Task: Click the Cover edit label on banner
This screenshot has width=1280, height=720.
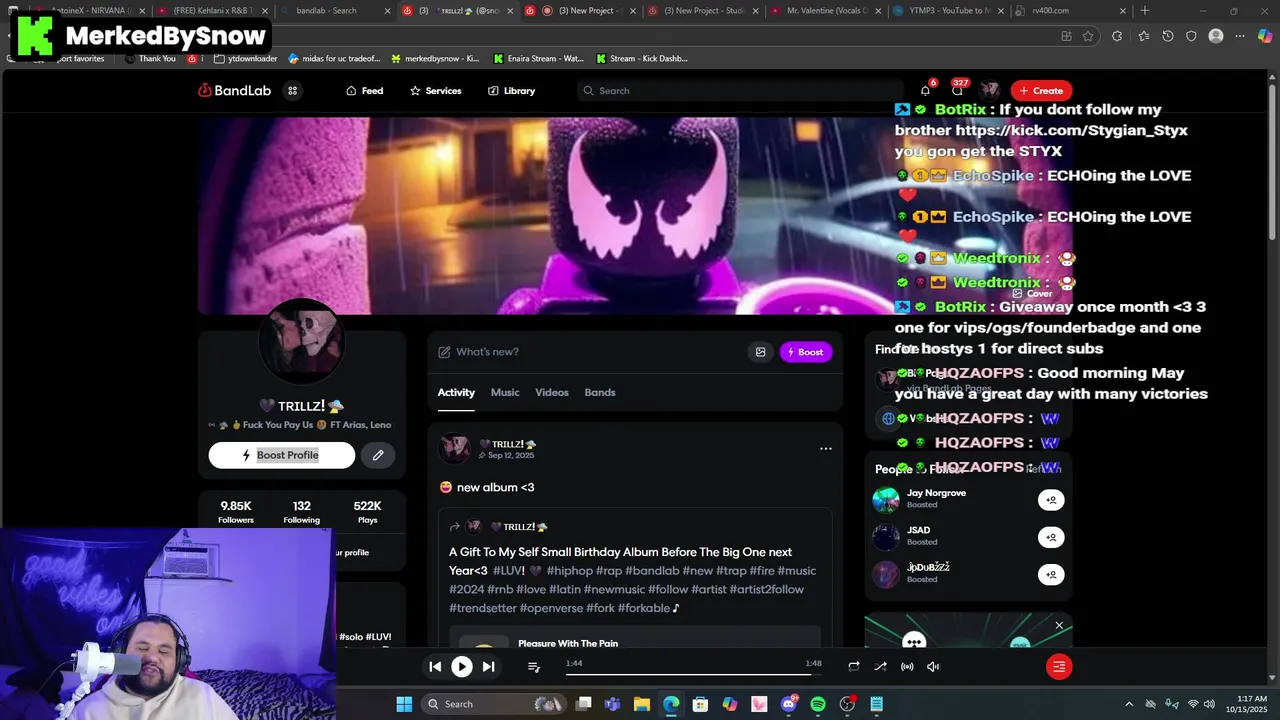Action: 1033,294
